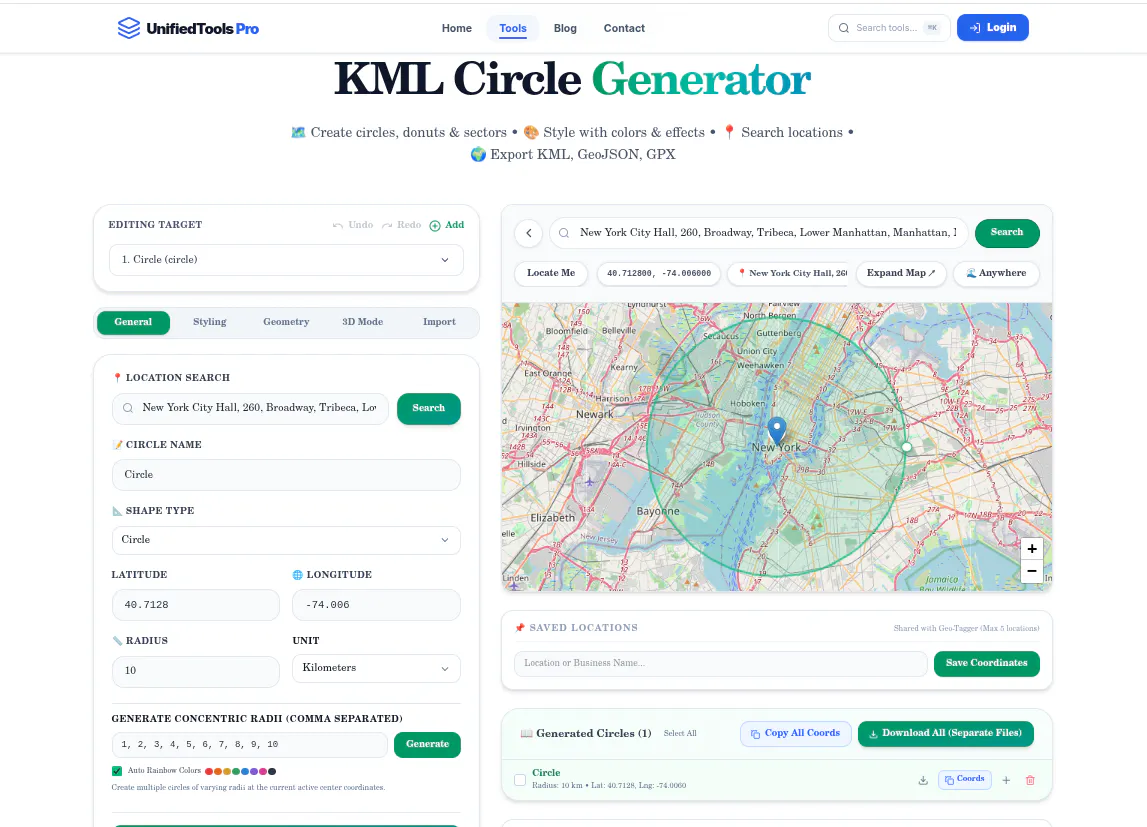Viewport: 1147px width, 827px height.
Task: Zoom in on the map
Action: [x=1031, y=548]
